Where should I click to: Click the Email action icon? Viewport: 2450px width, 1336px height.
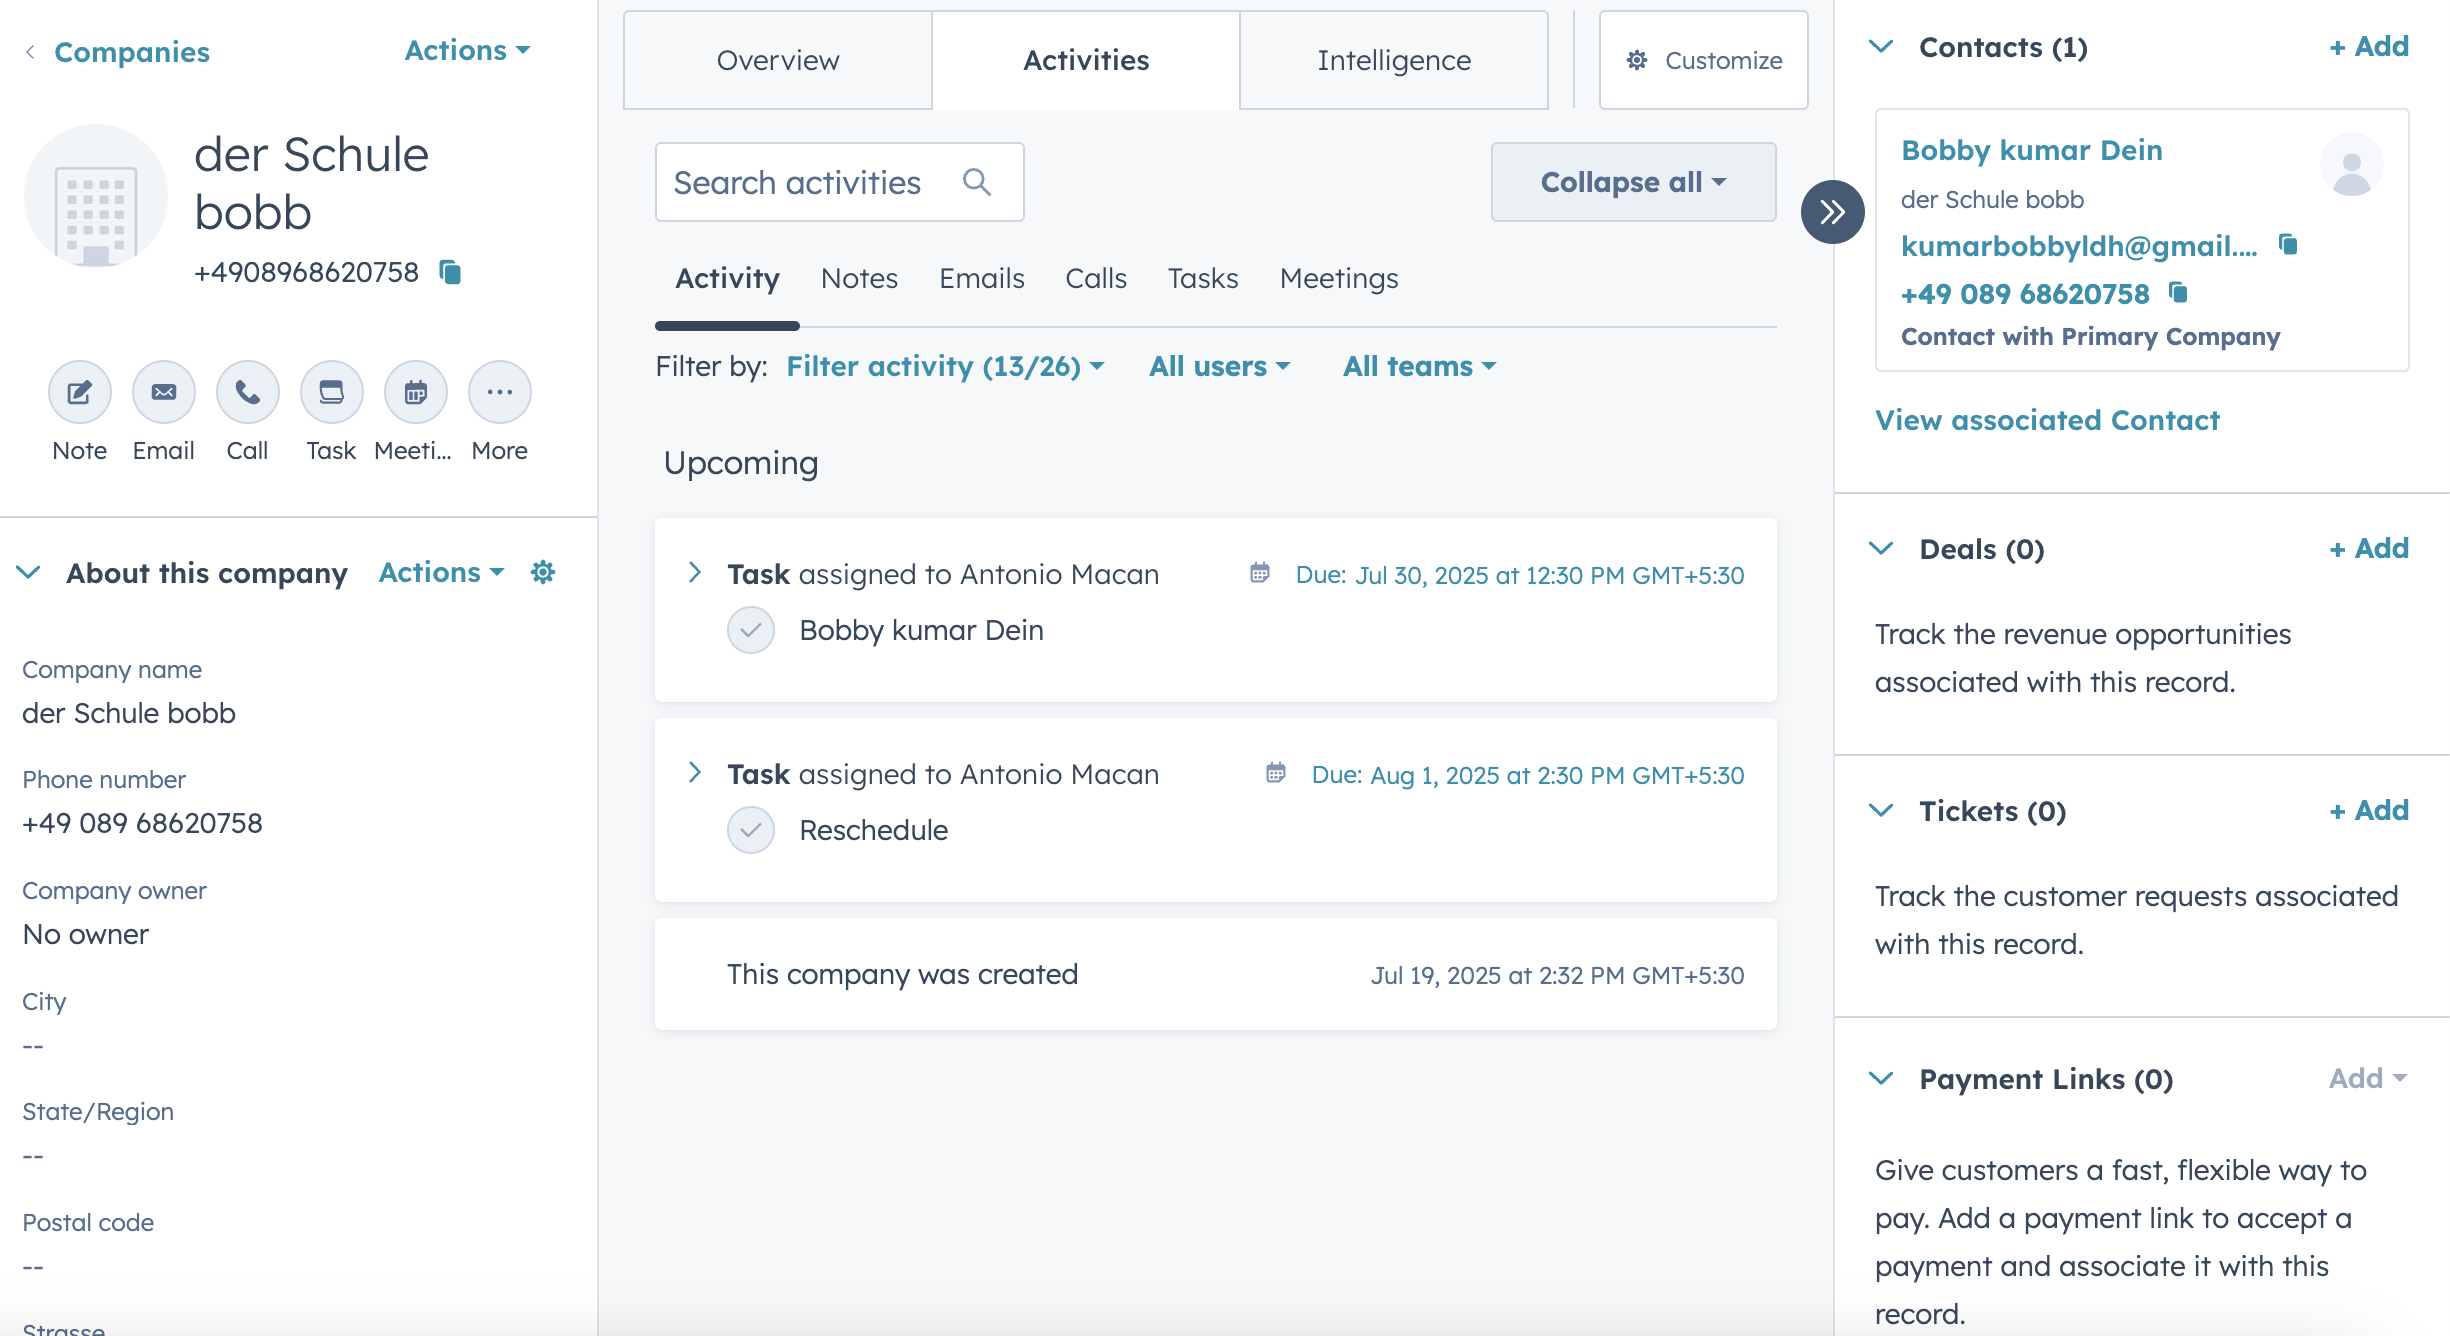point(163,392)
